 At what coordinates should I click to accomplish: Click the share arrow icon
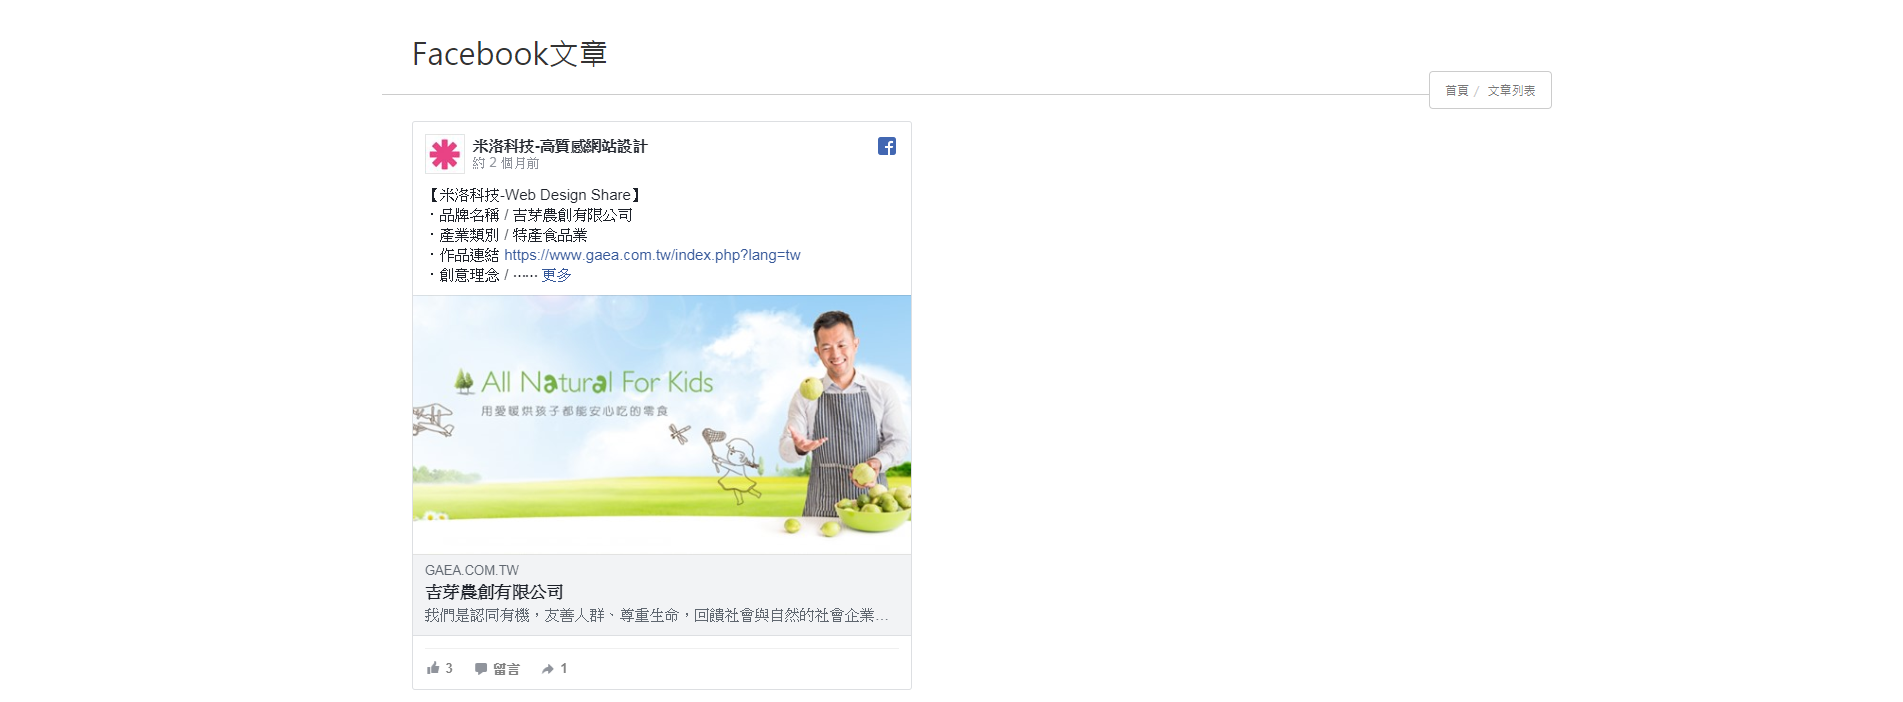[x=547, y=669]
